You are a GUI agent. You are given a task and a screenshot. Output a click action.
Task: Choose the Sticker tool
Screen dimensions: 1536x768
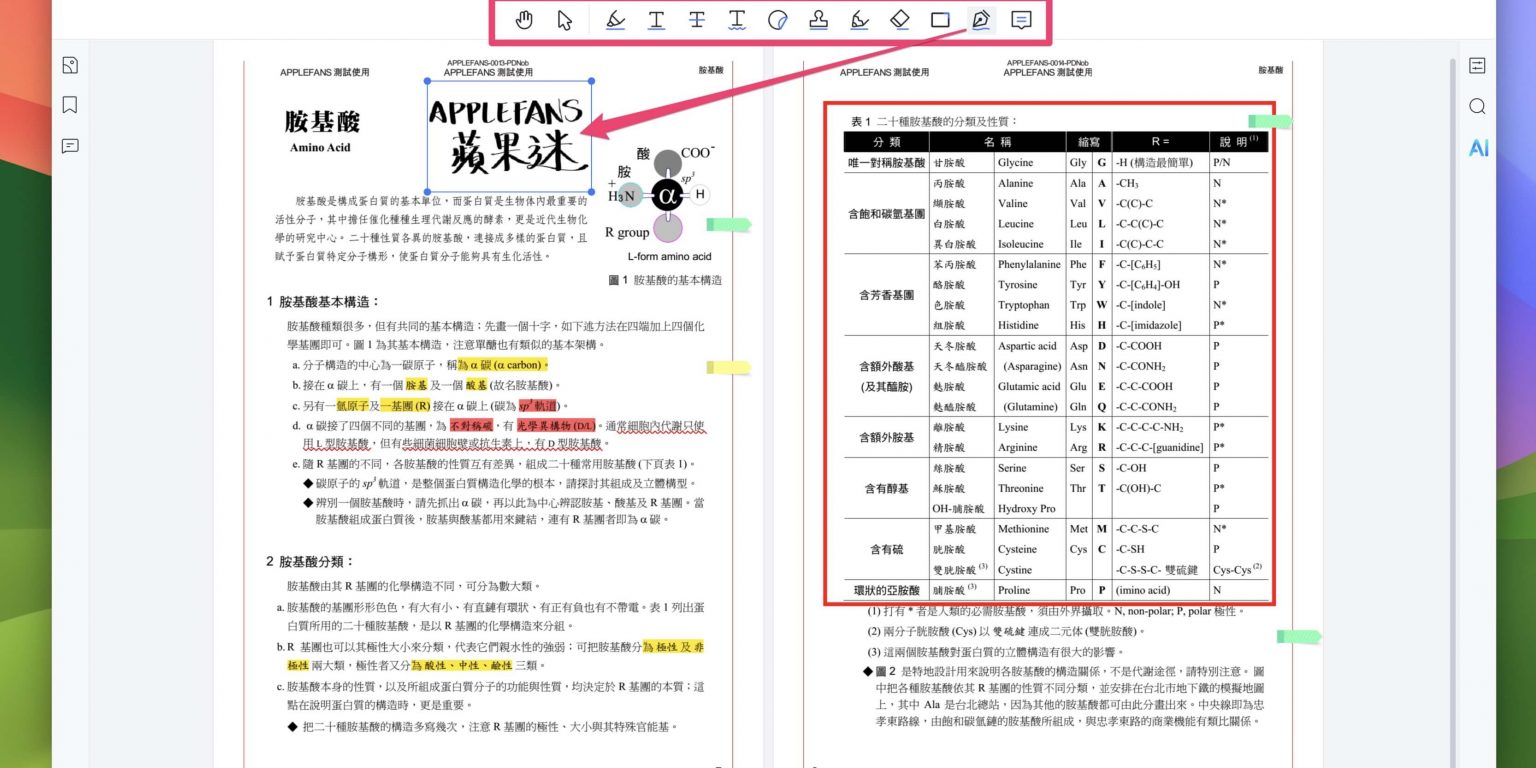tap(778, 20)
